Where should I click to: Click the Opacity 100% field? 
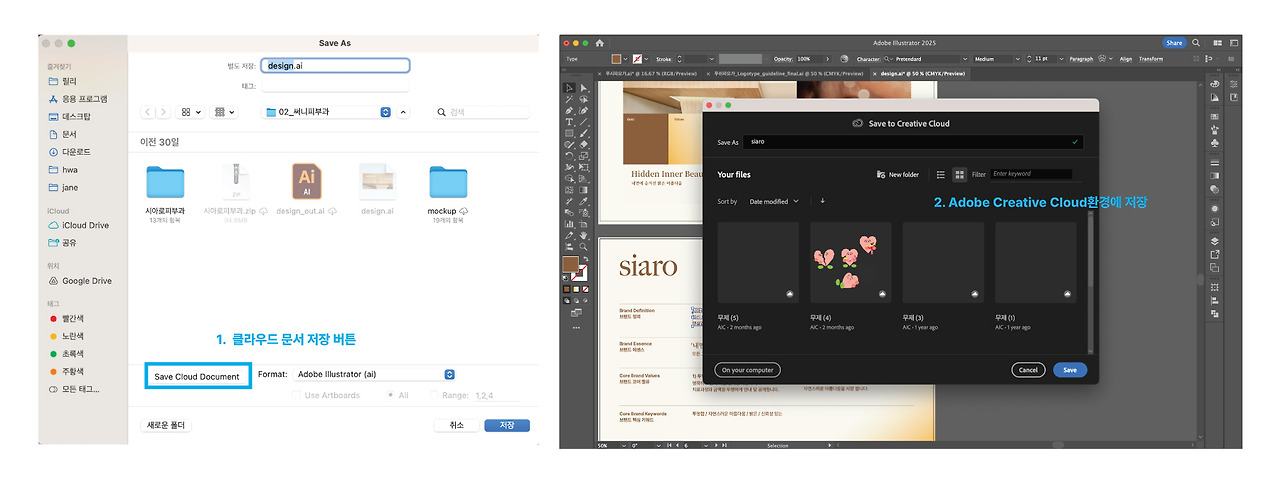[x=810, y=59]
